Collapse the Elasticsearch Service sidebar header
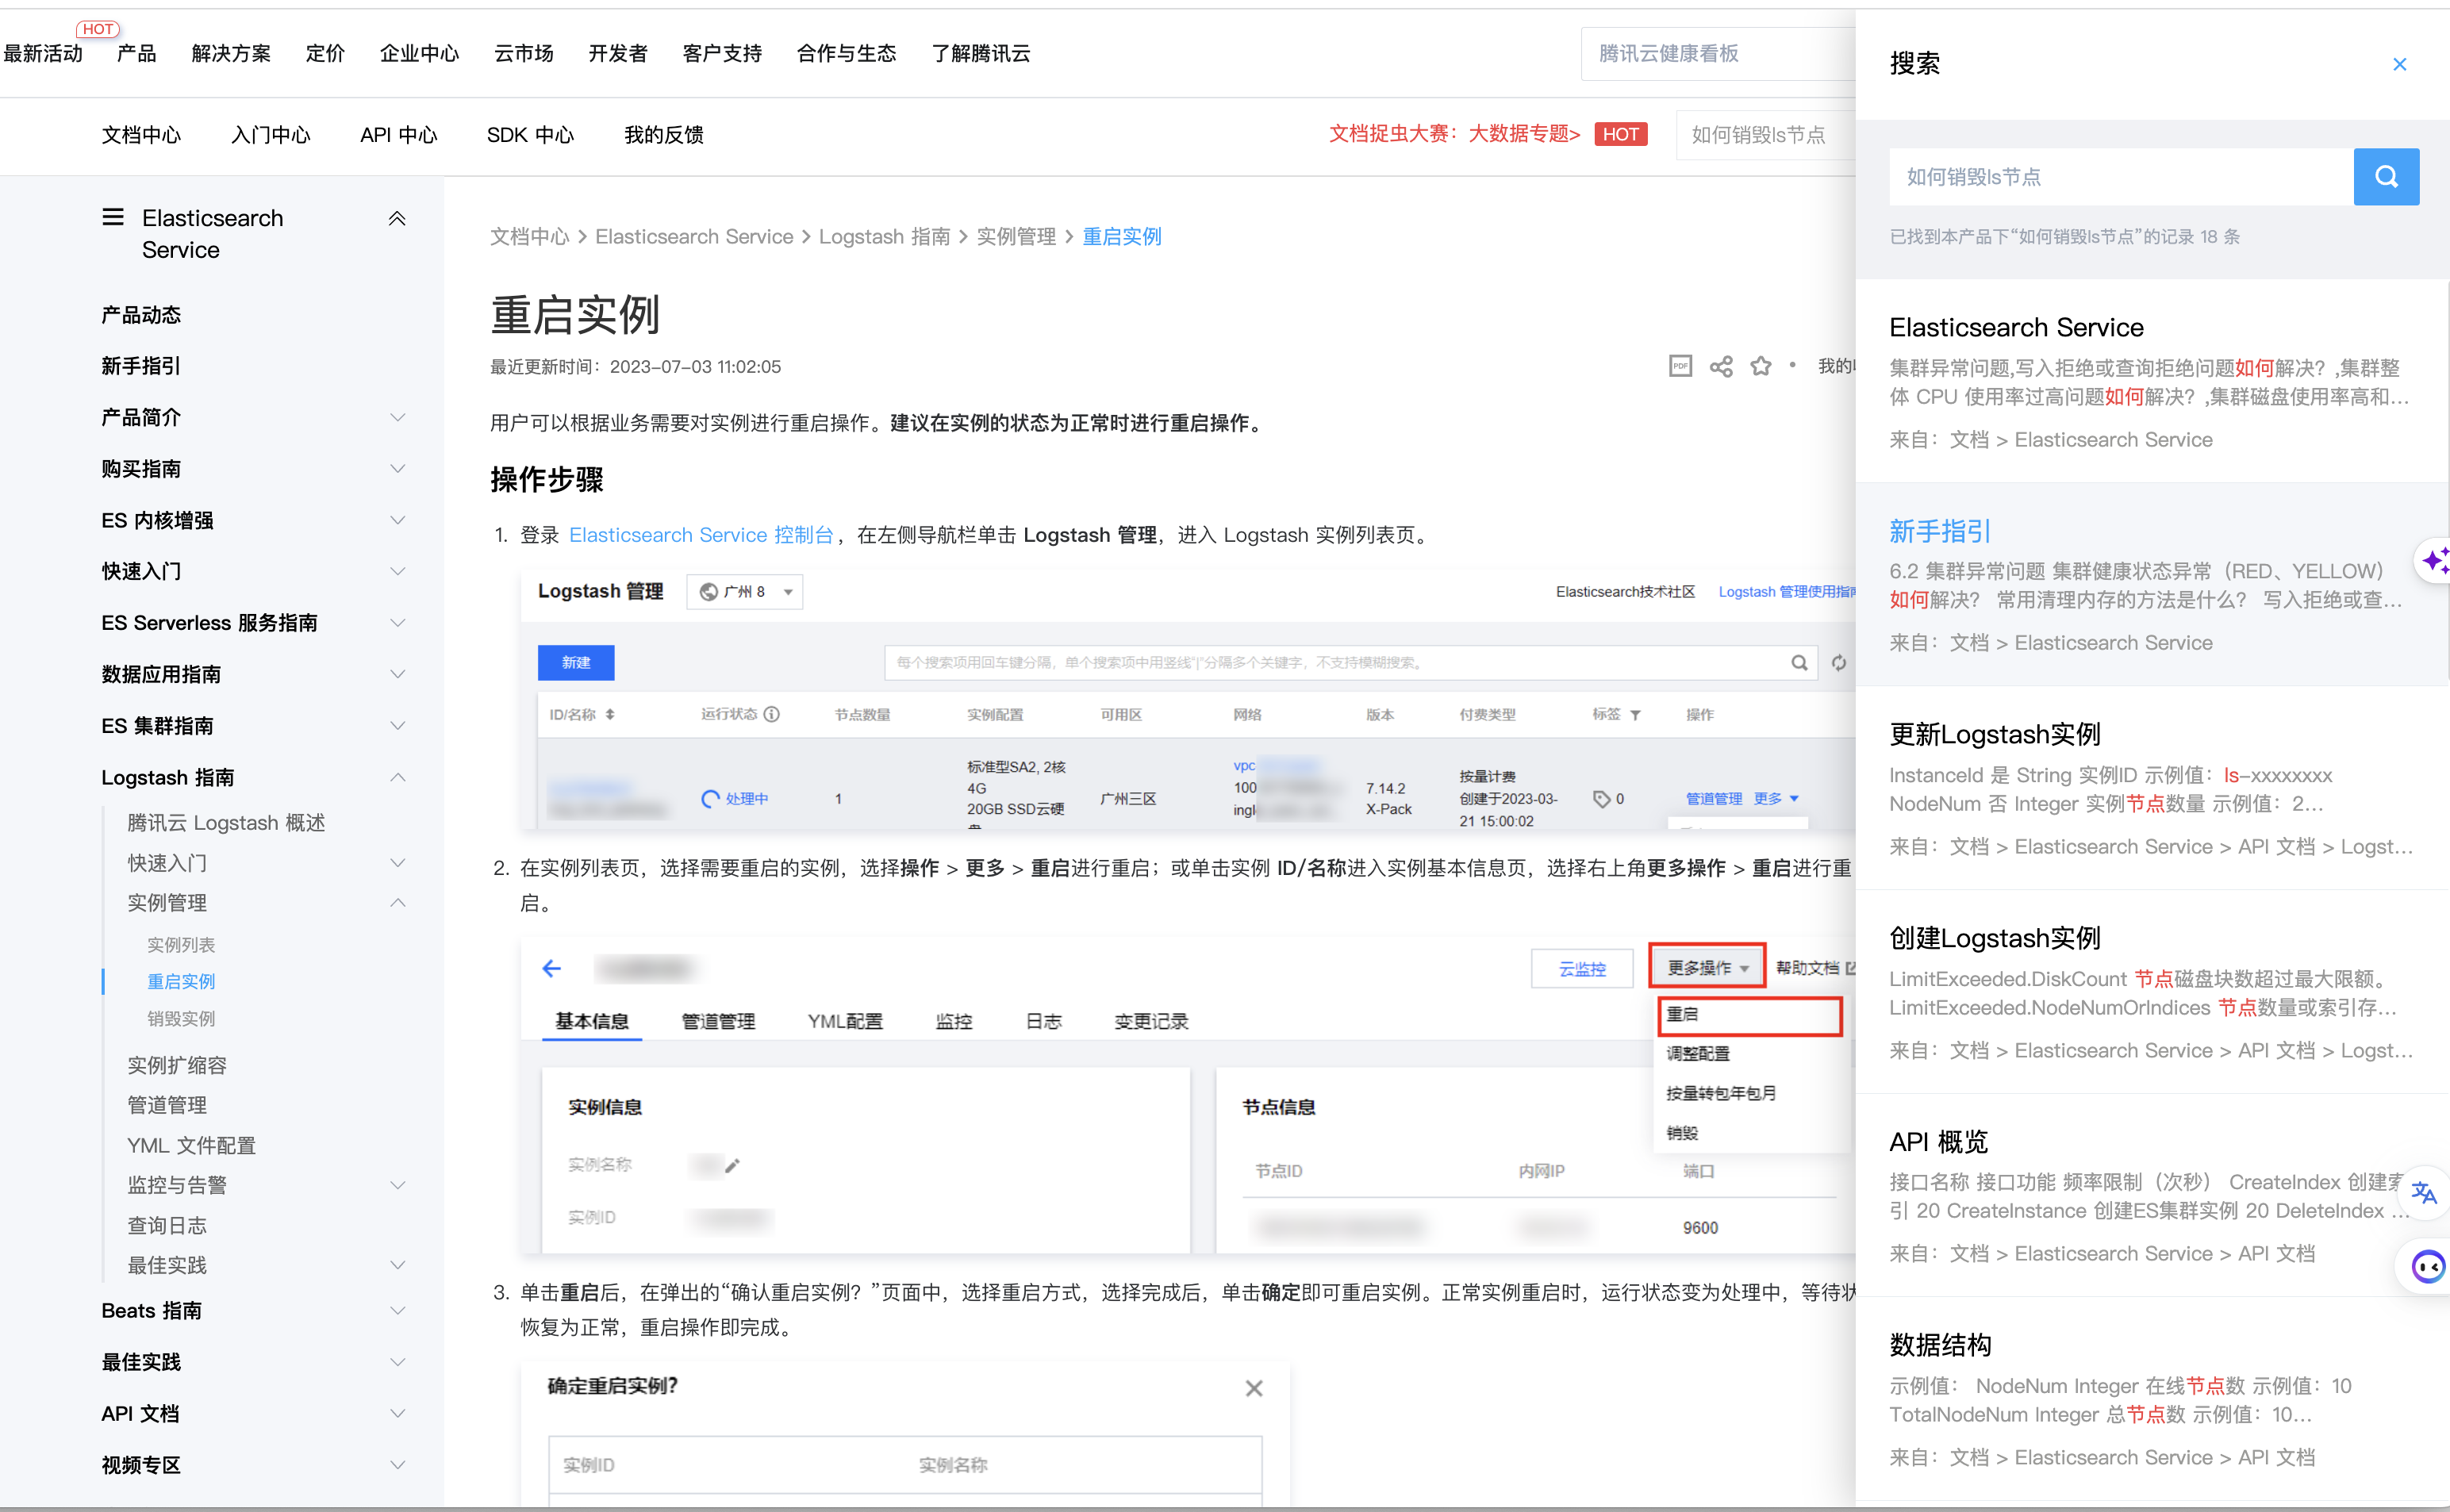Viewport: 2450px width, 1512px height. [397, 218]
